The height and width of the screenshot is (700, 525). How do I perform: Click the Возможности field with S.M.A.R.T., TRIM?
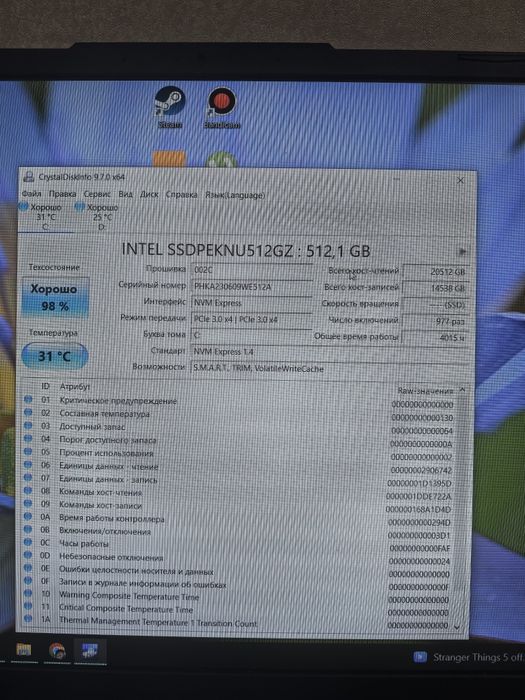pyautogui.click(x=329, y=368)
